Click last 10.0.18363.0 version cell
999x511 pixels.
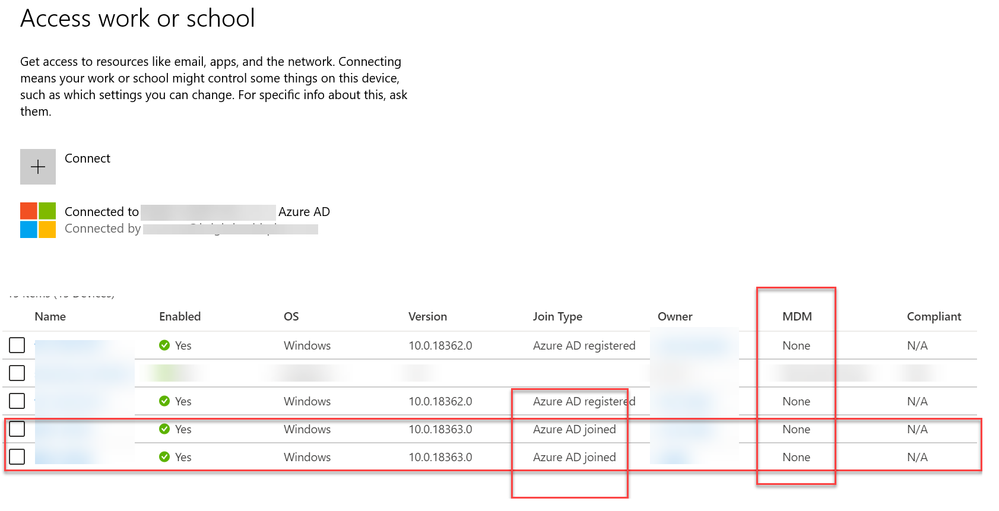440,457
